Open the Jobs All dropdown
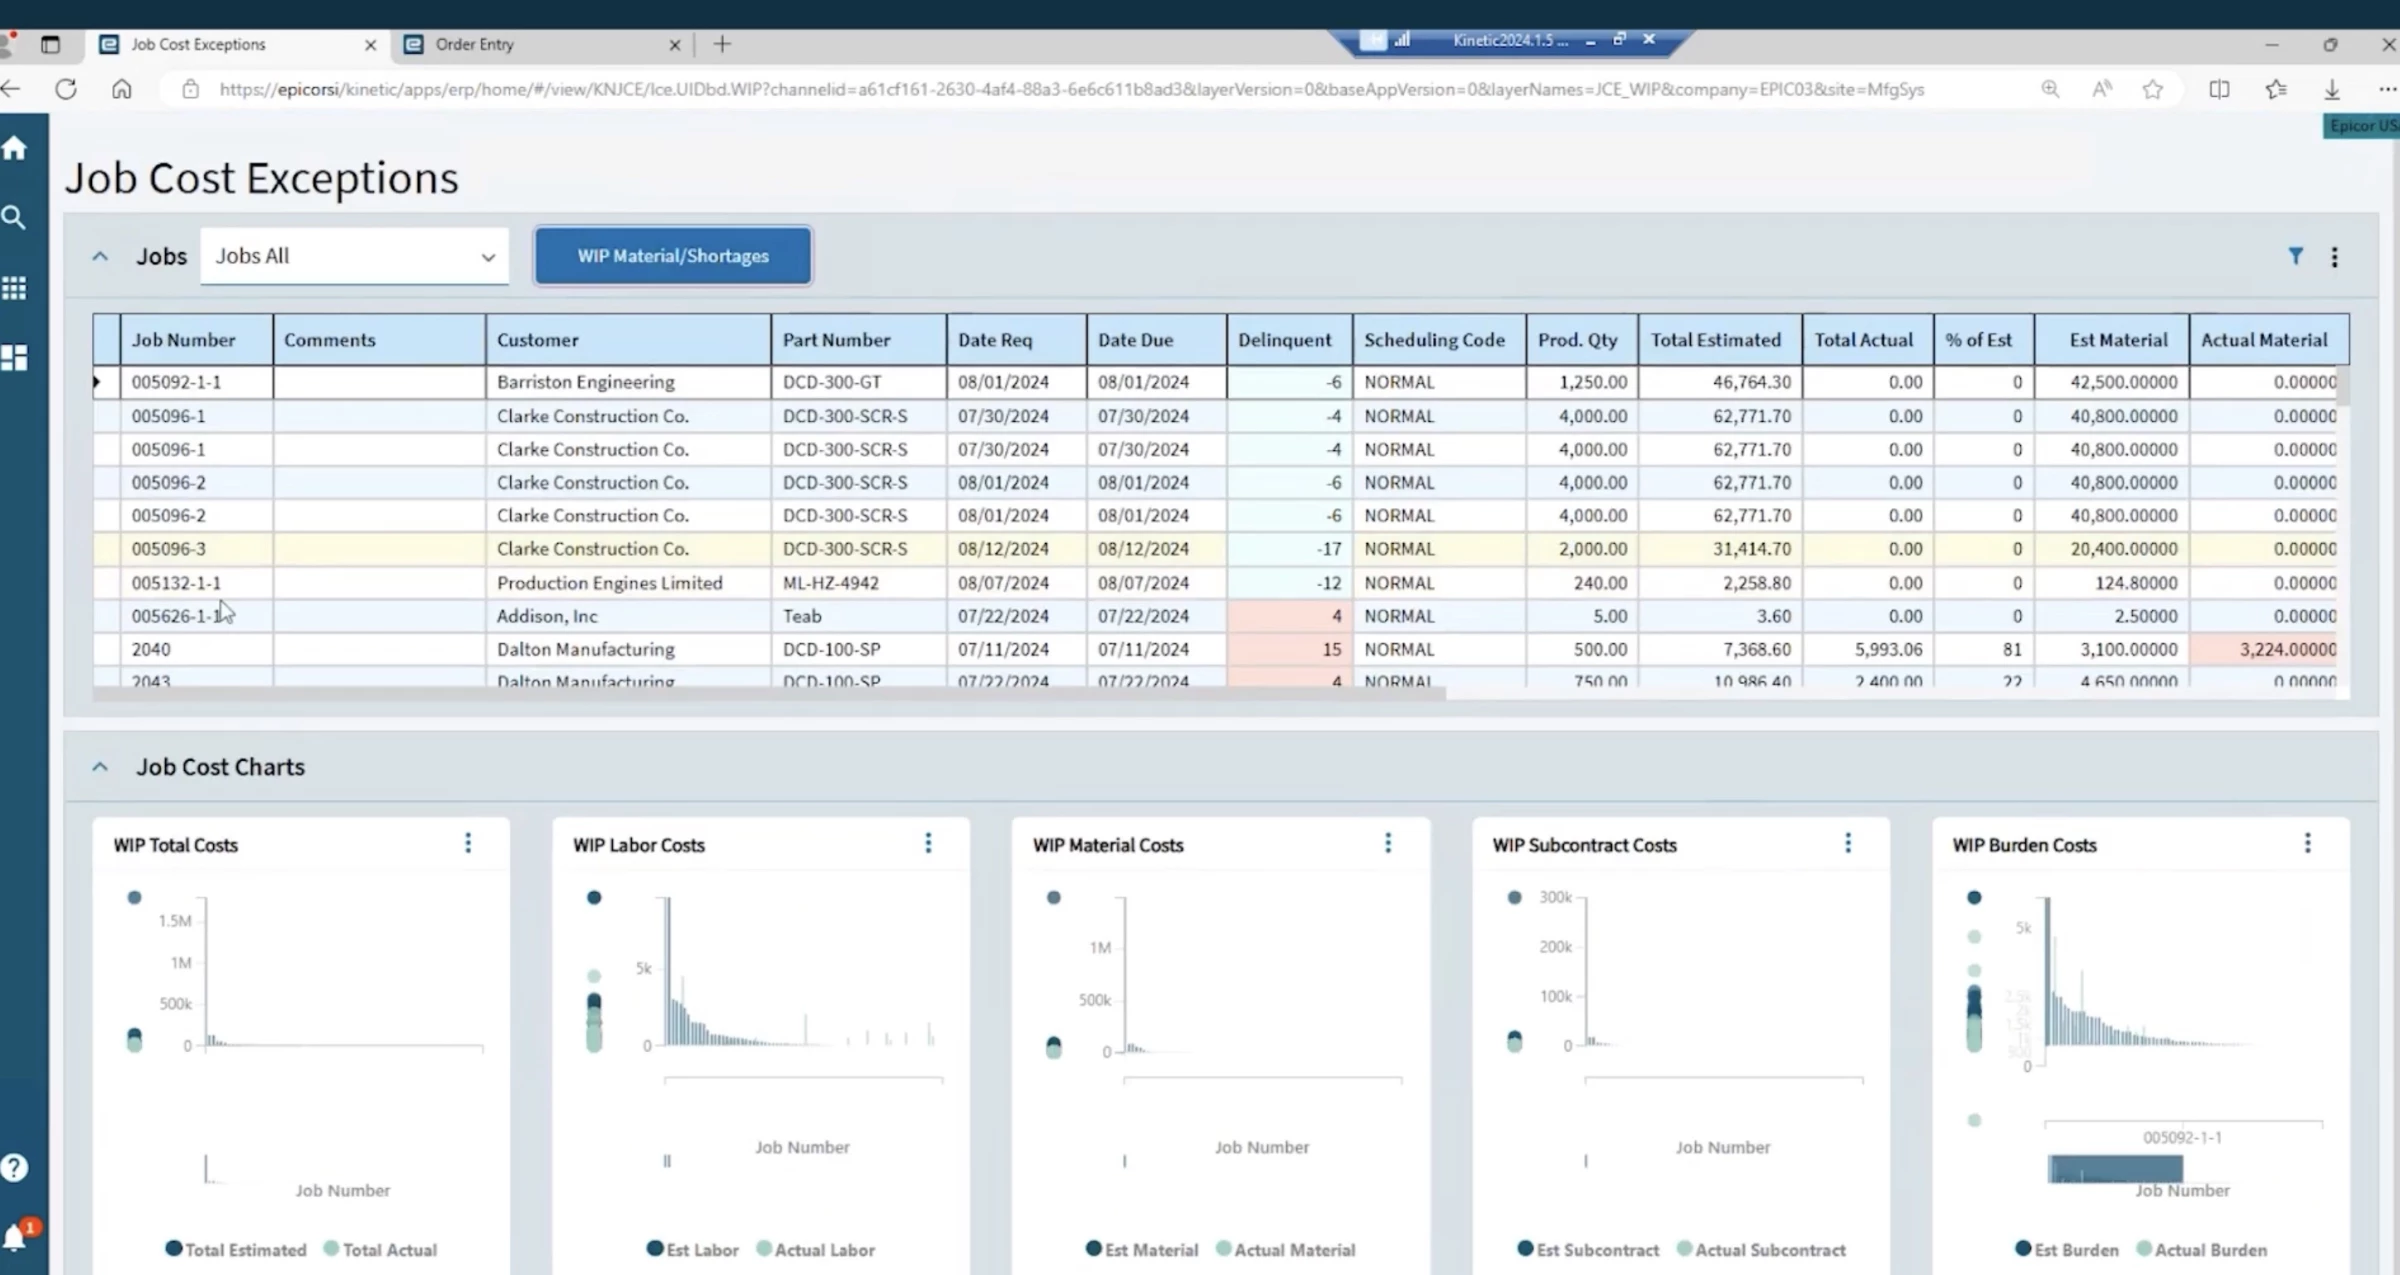Viewport: 2400px width, 1275px height. [354, 256]
